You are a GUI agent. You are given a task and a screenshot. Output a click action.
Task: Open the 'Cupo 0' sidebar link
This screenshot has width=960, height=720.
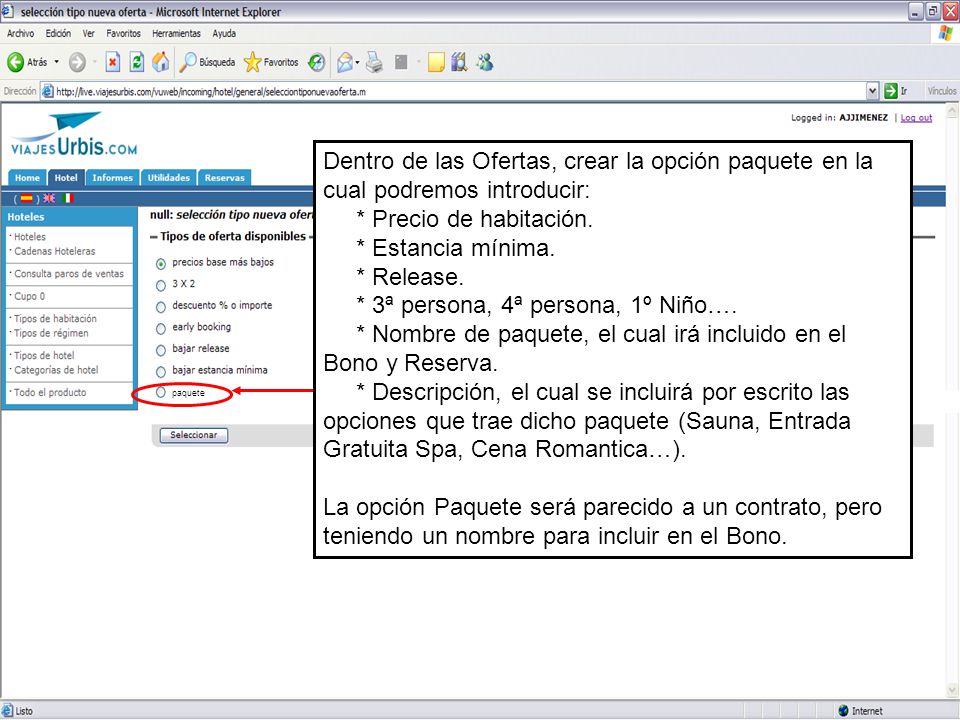pyautogui.click(x=29, y=296)
